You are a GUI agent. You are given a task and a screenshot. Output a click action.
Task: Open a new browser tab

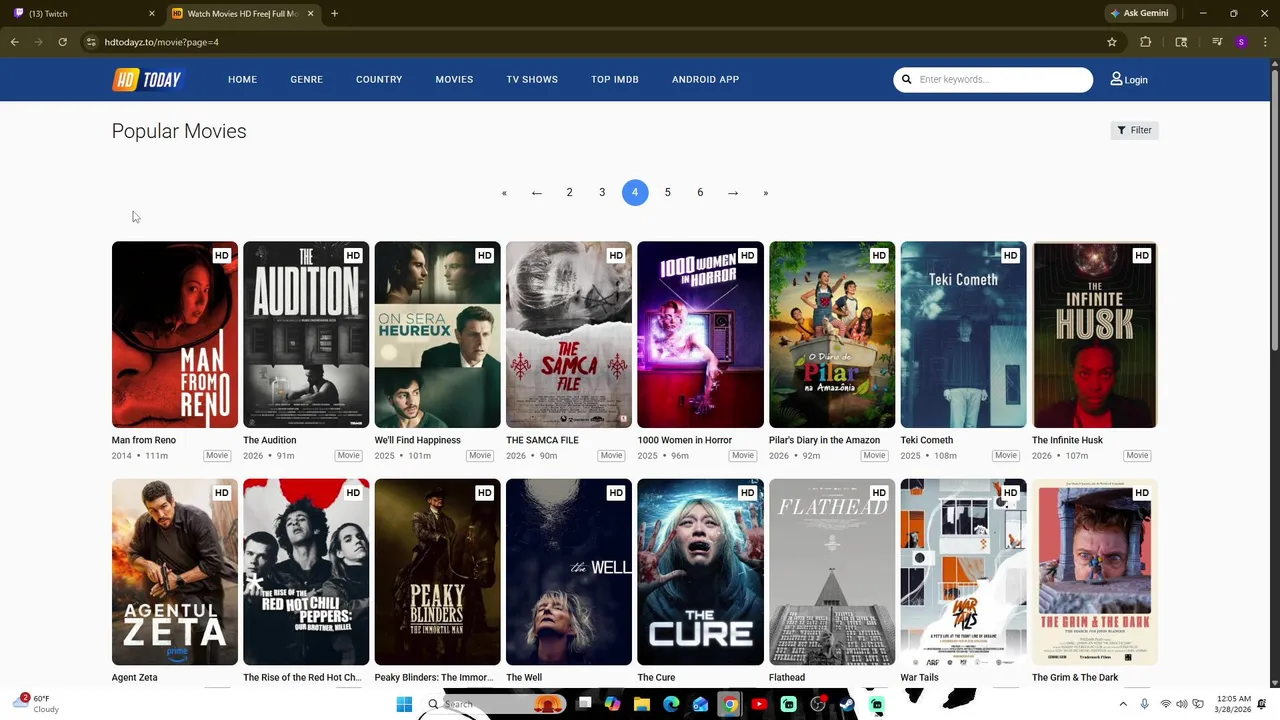[x=334, y=13]
